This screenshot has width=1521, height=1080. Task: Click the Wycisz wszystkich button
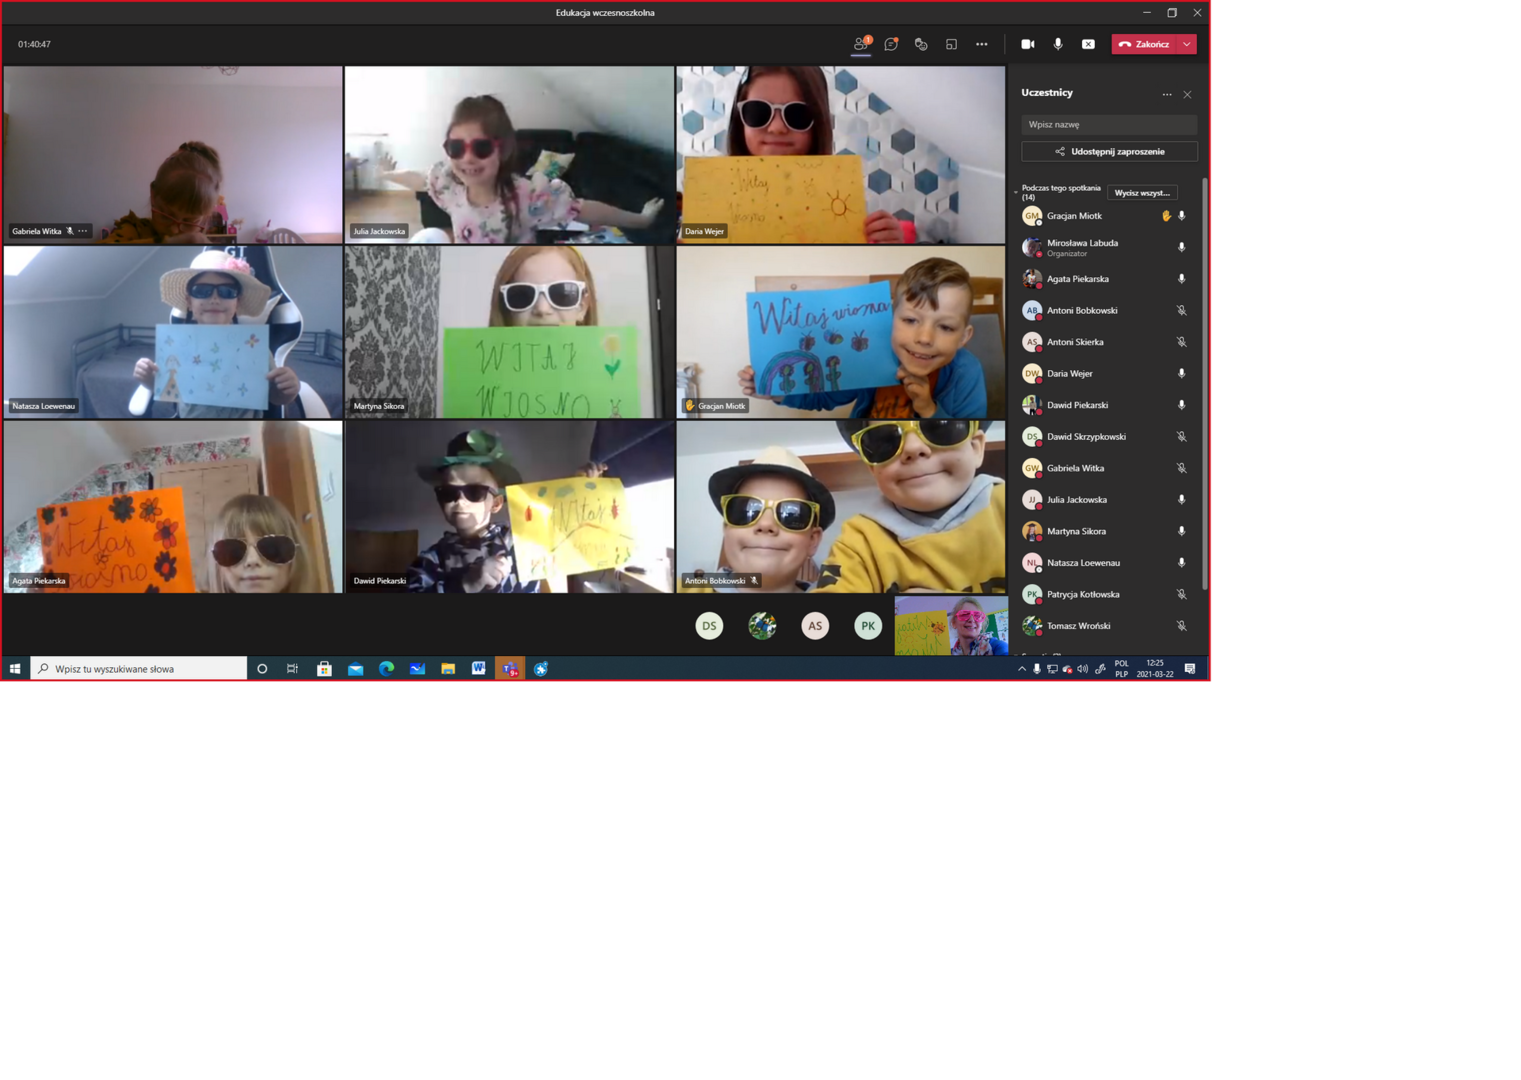tap(1142, 192)
